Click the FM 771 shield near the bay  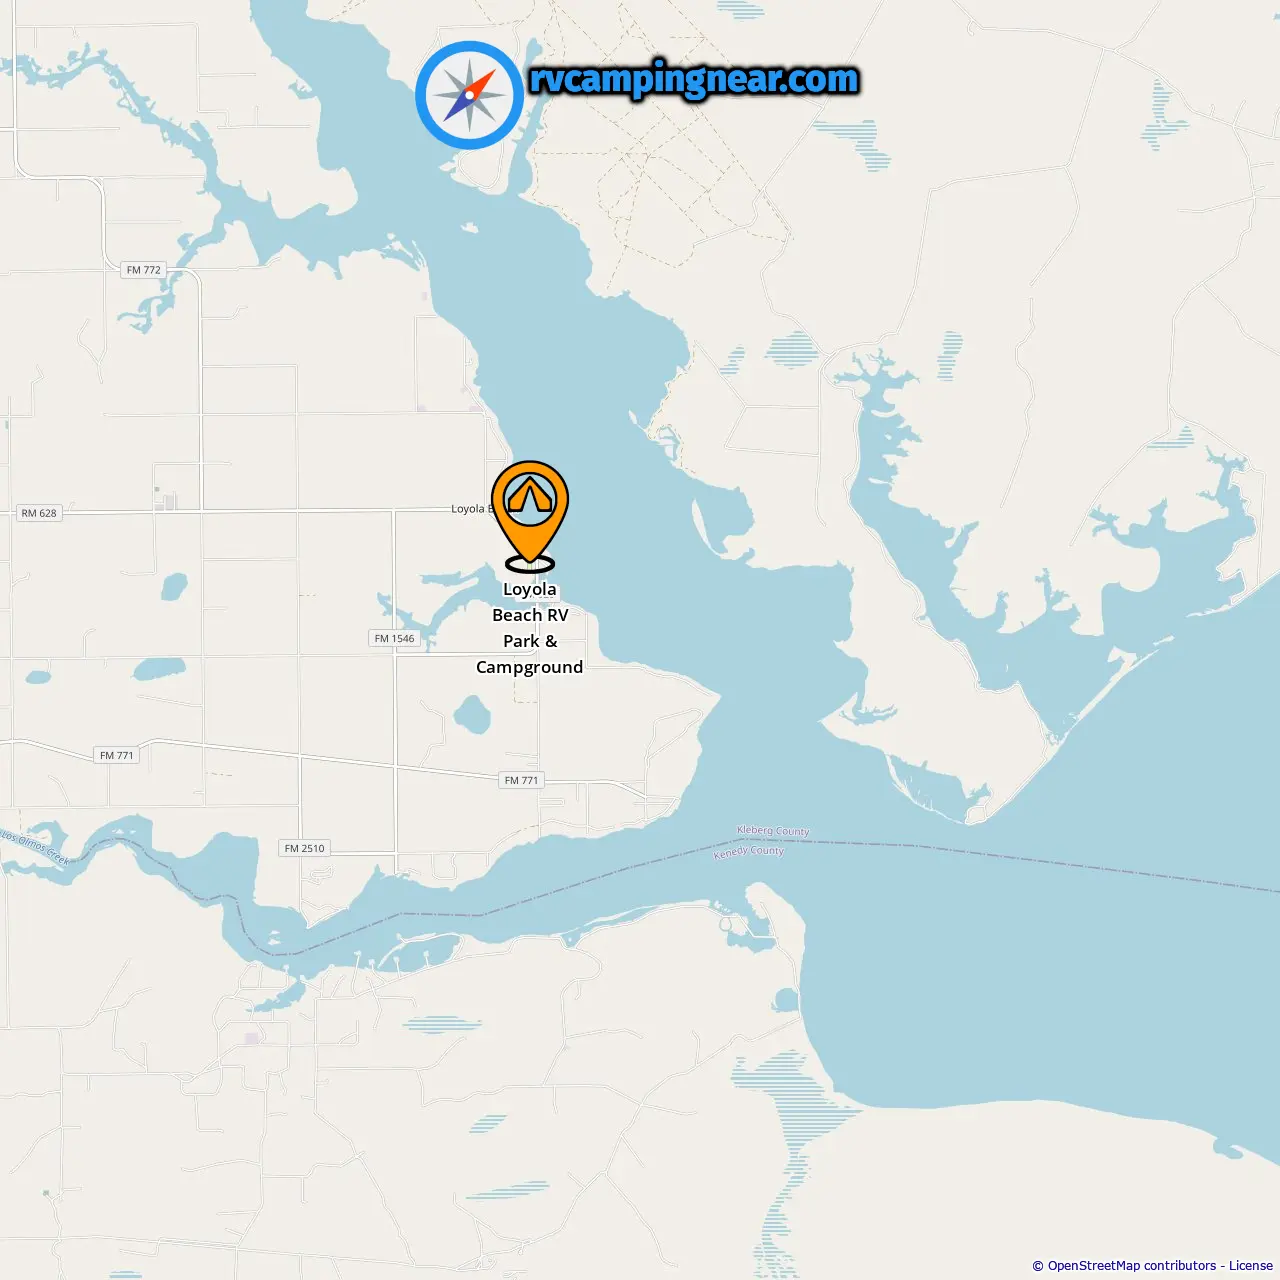click(x=521, y=780)
